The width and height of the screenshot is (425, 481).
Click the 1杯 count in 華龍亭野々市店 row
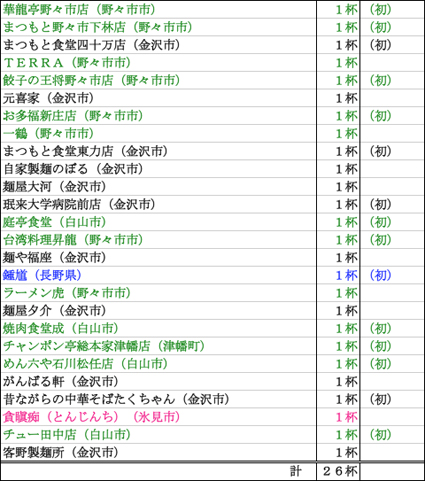point(346,10)
